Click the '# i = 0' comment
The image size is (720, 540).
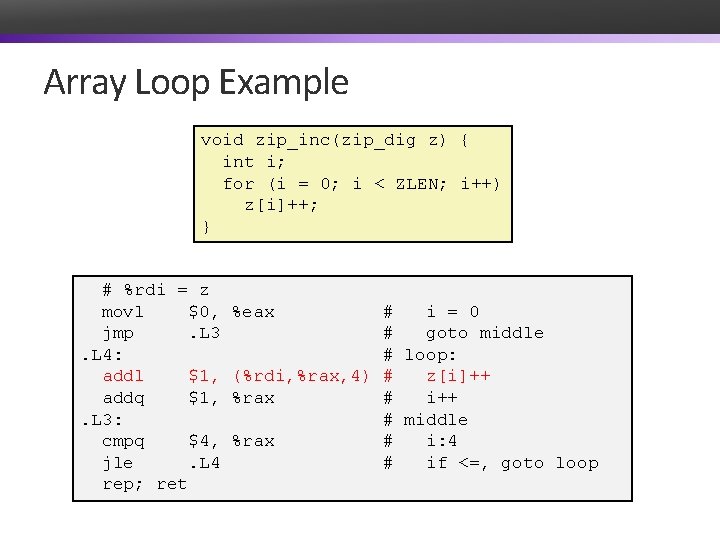[x=432, y=312]
